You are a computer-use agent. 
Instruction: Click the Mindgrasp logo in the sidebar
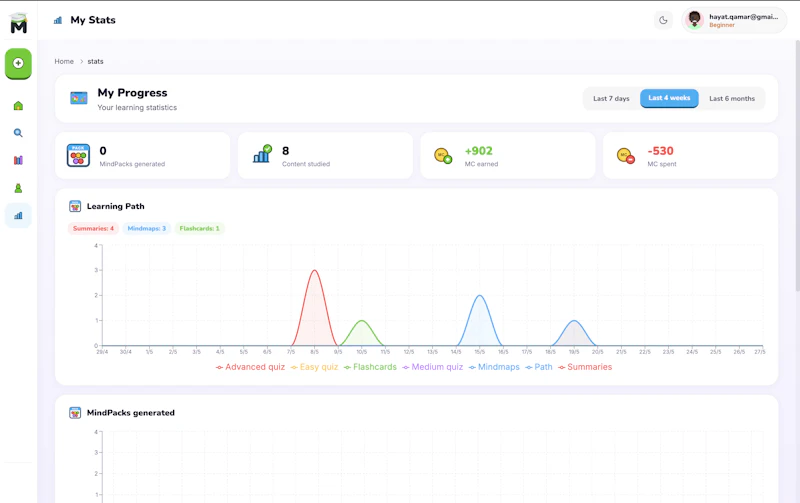click(18, 23)
